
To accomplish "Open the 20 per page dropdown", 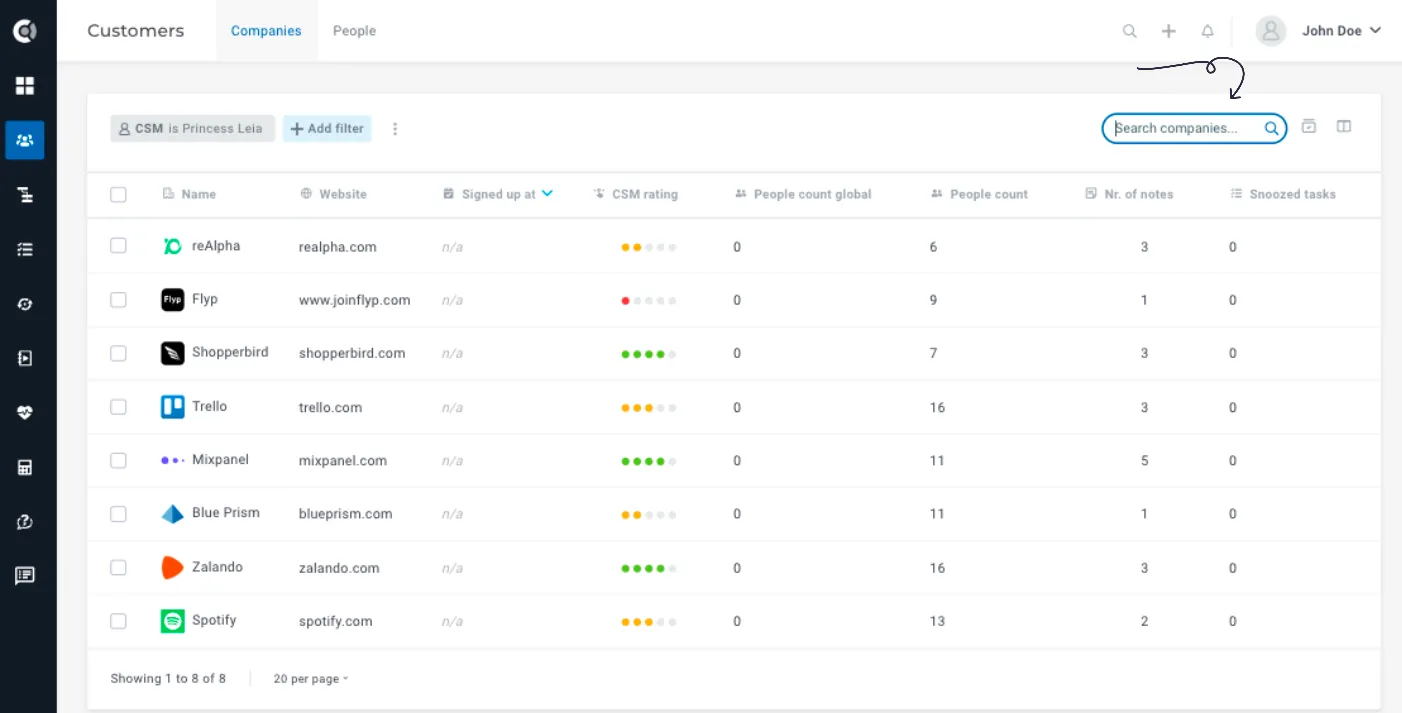I will (x=311, y=679).
